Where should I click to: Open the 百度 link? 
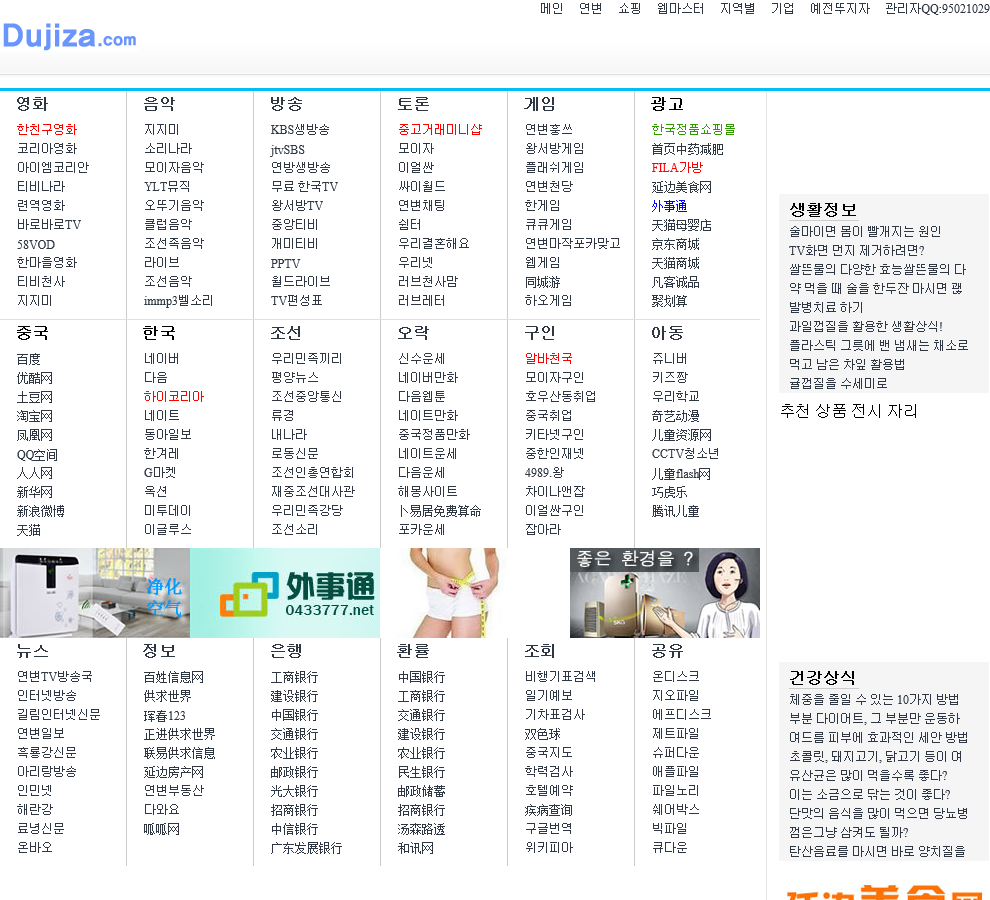click(28, 359)
